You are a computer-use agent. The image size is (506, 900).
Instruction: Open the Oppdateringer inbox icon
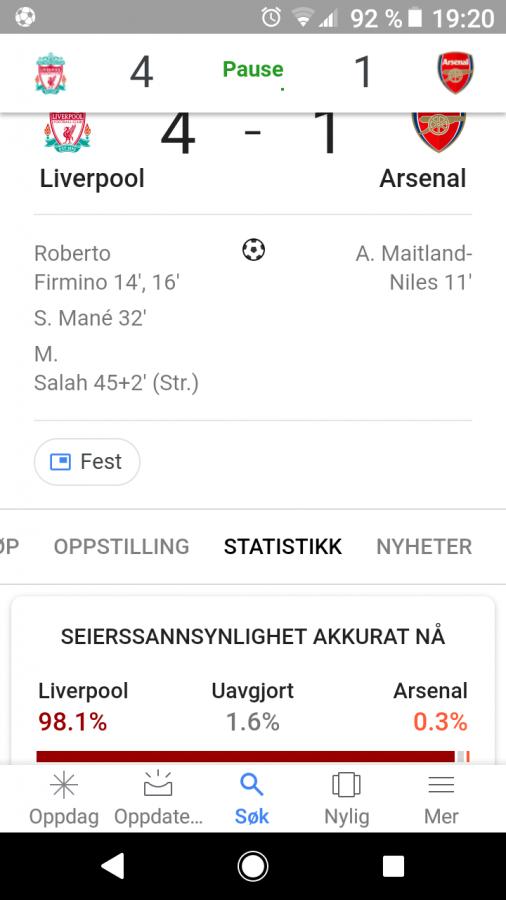pos(158,784)
